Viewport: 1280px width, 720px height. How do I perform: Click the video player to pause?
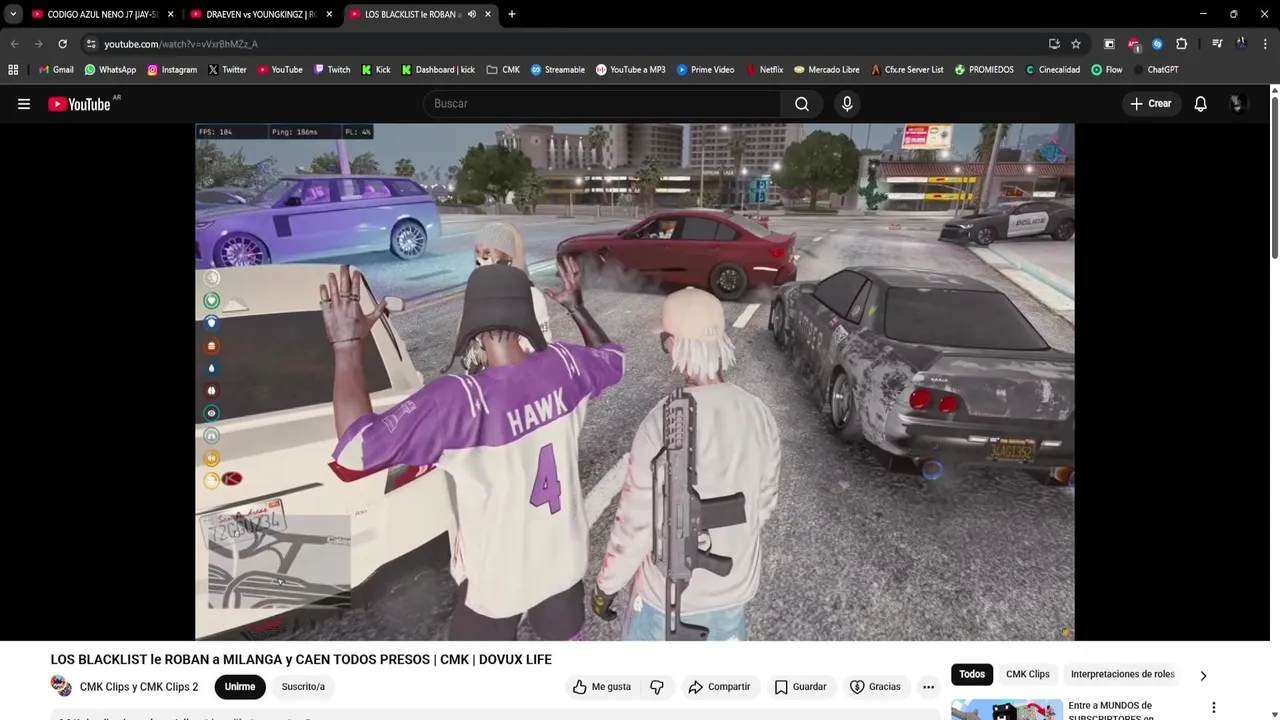point(635,381)
